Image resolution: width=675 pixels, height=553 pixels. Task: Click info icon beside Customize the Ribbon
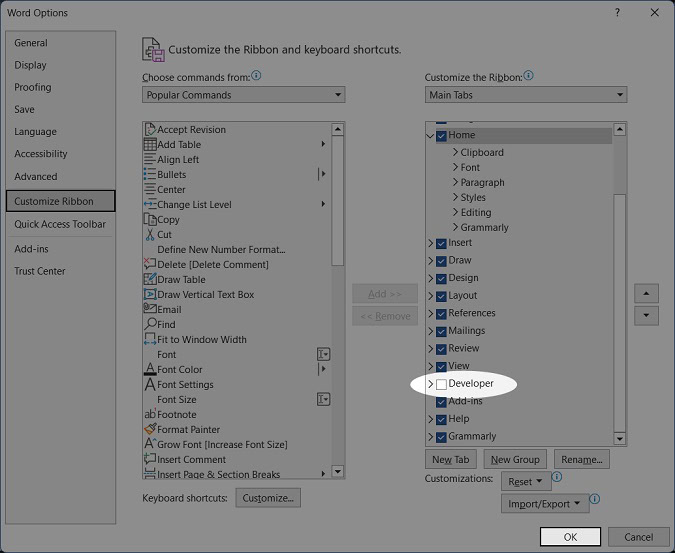(529, 76)
